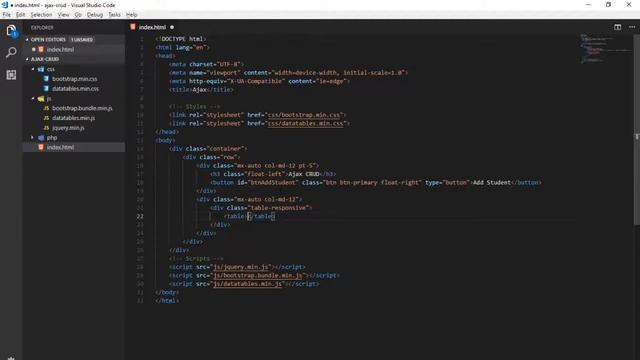
Task: Open jquery.min.js file
Action: coord(68,128)
